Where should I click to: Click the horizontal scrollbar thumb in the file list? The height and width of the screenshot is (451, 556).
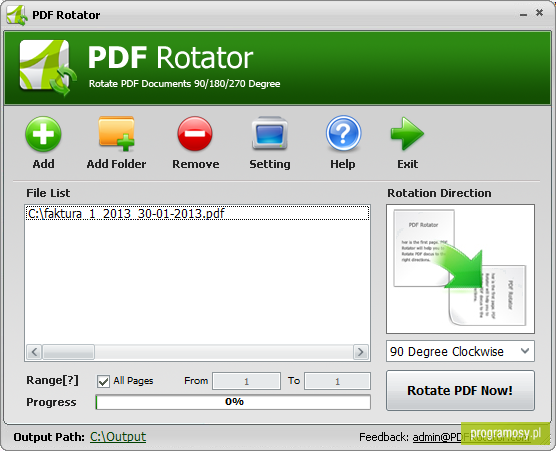68,352
